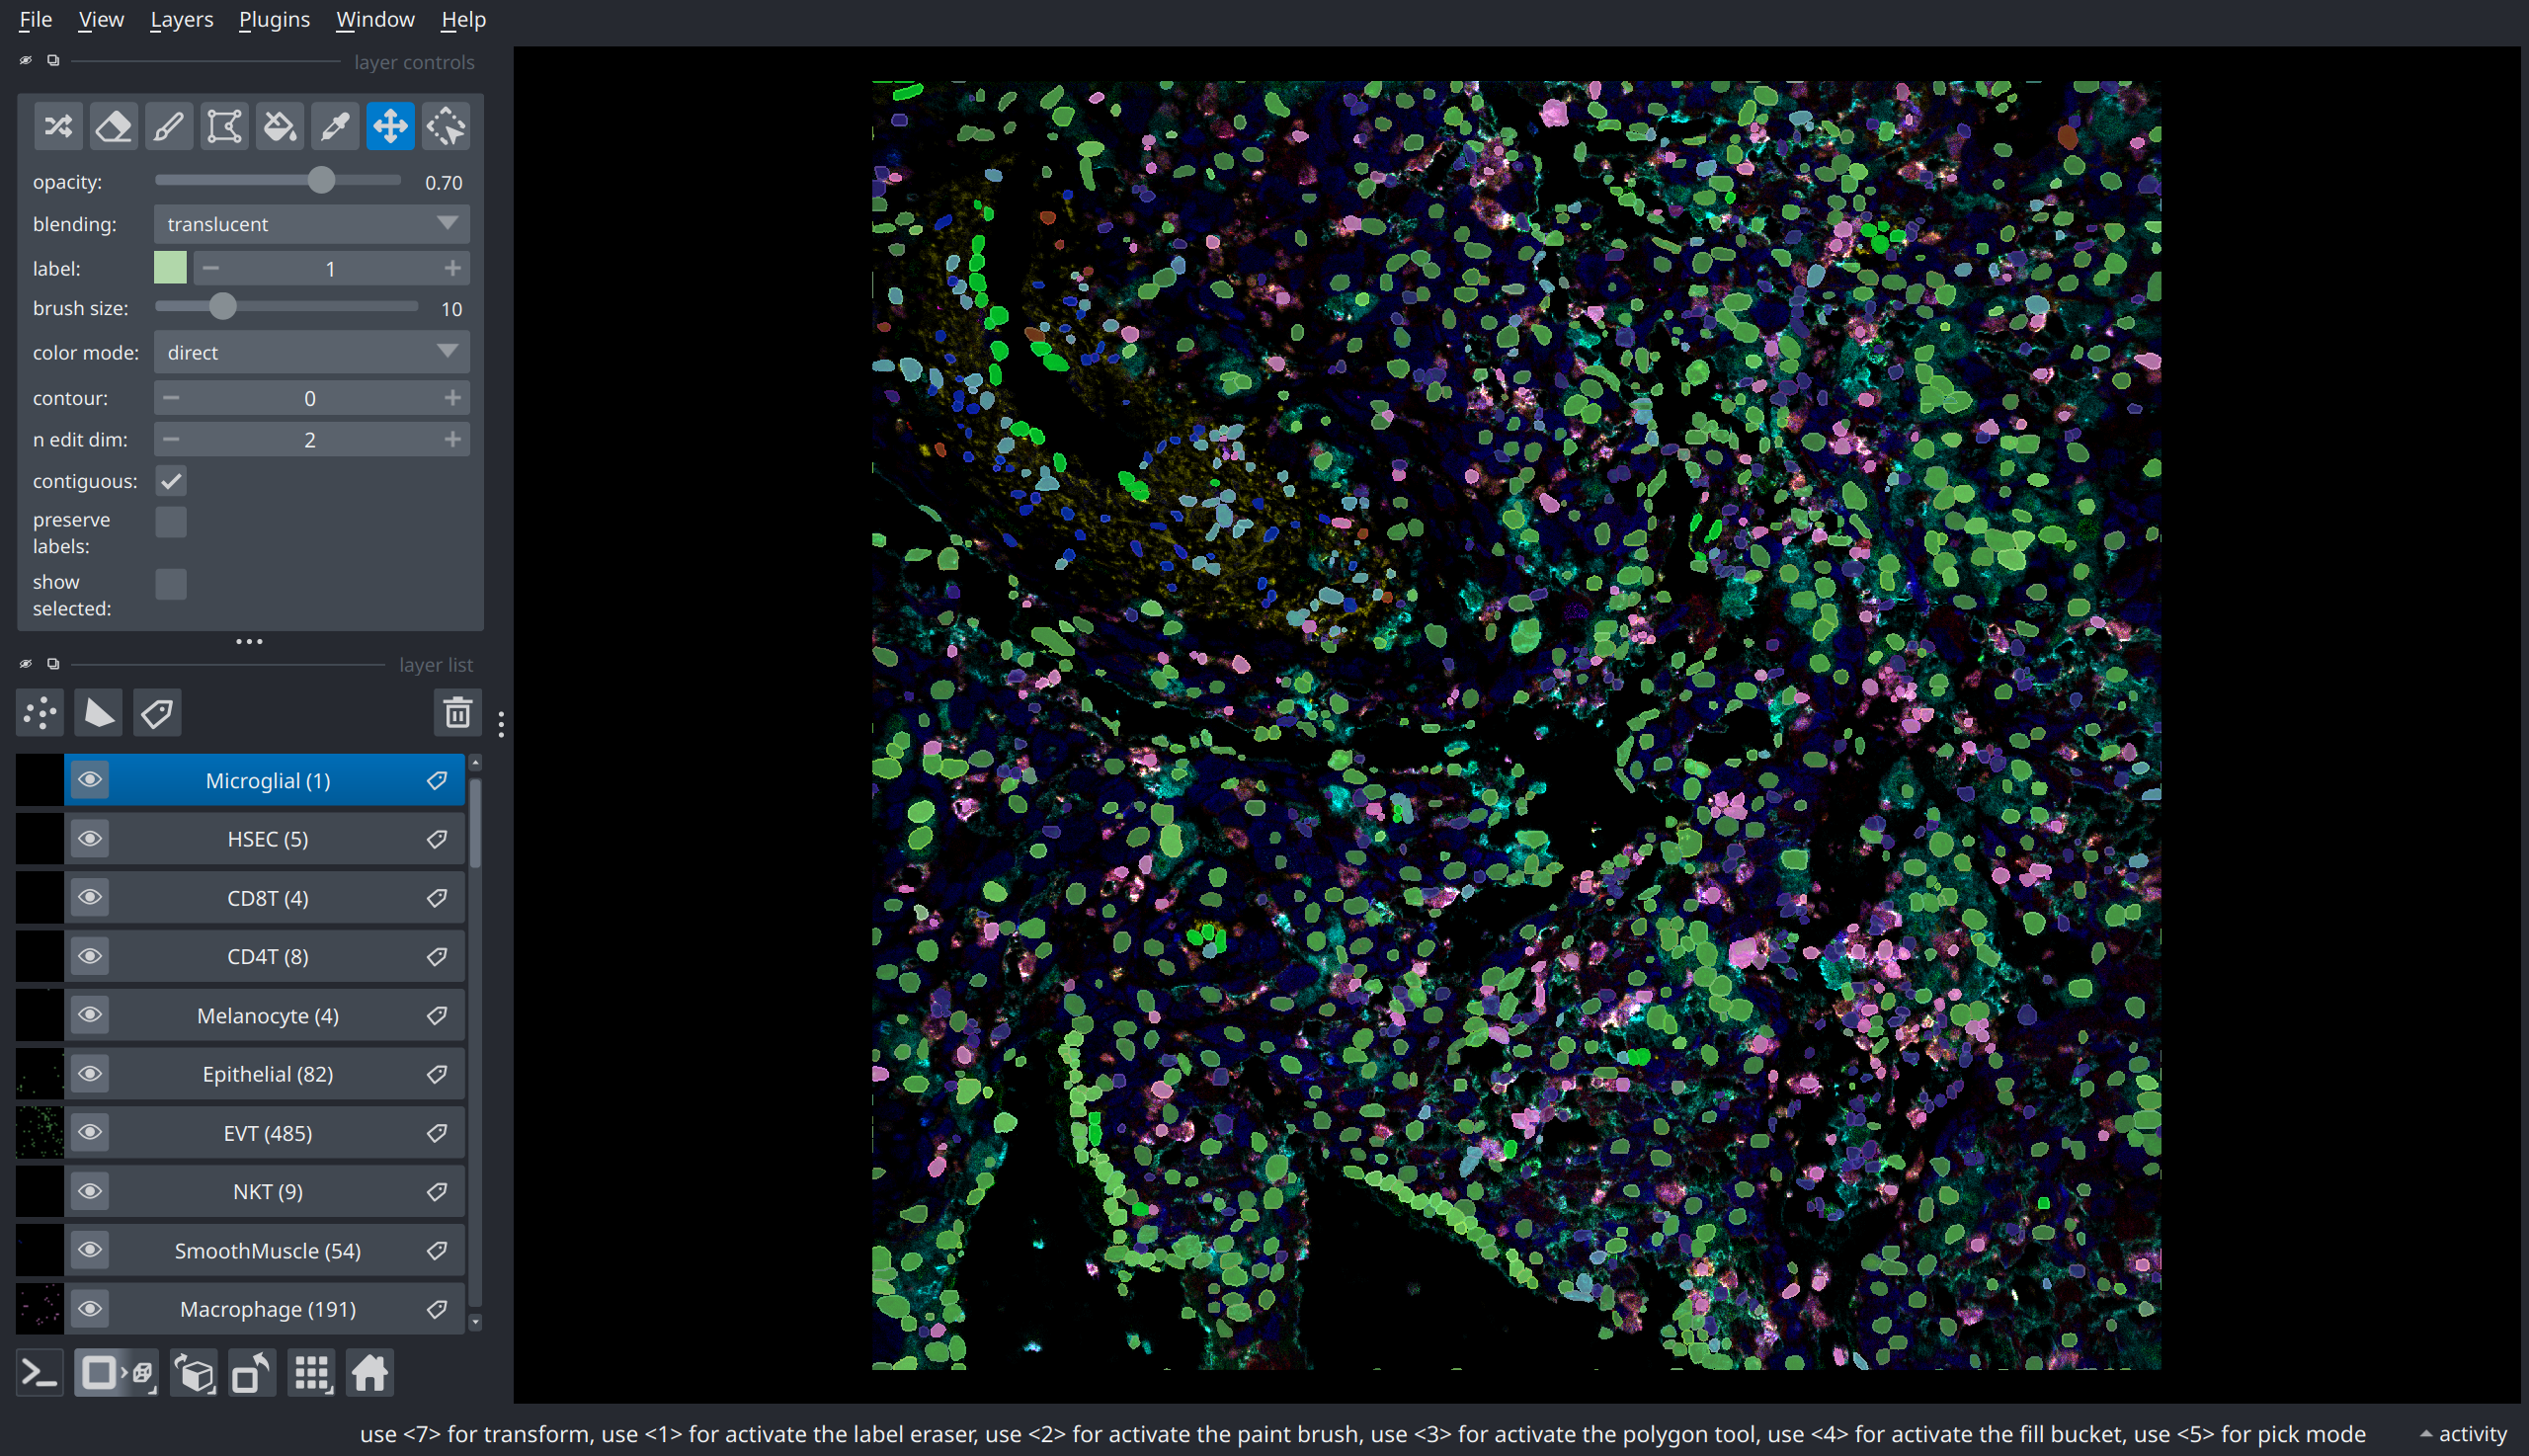This screenshot has width=2529, height=1456.
Task: Open the Help menu
Action: tap(463, 19)
